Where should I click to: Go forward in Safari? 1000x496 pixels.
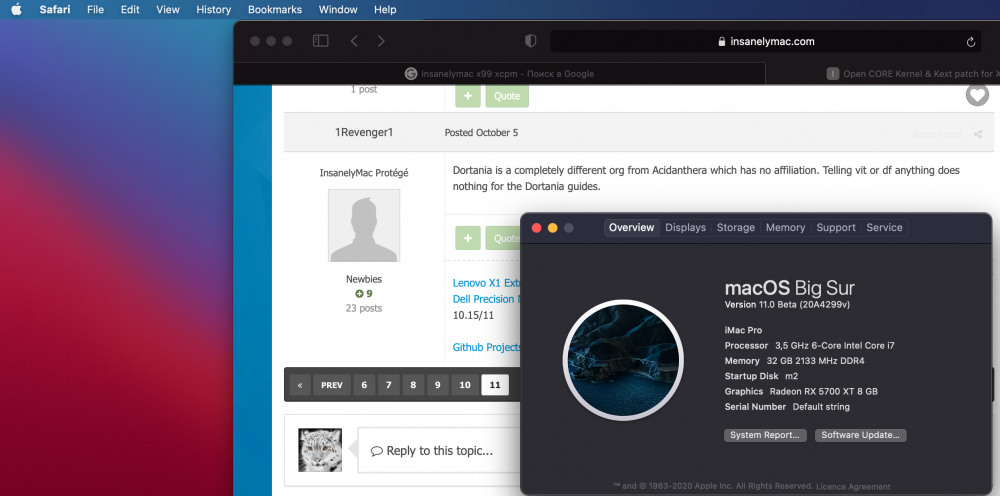(381, 41)
